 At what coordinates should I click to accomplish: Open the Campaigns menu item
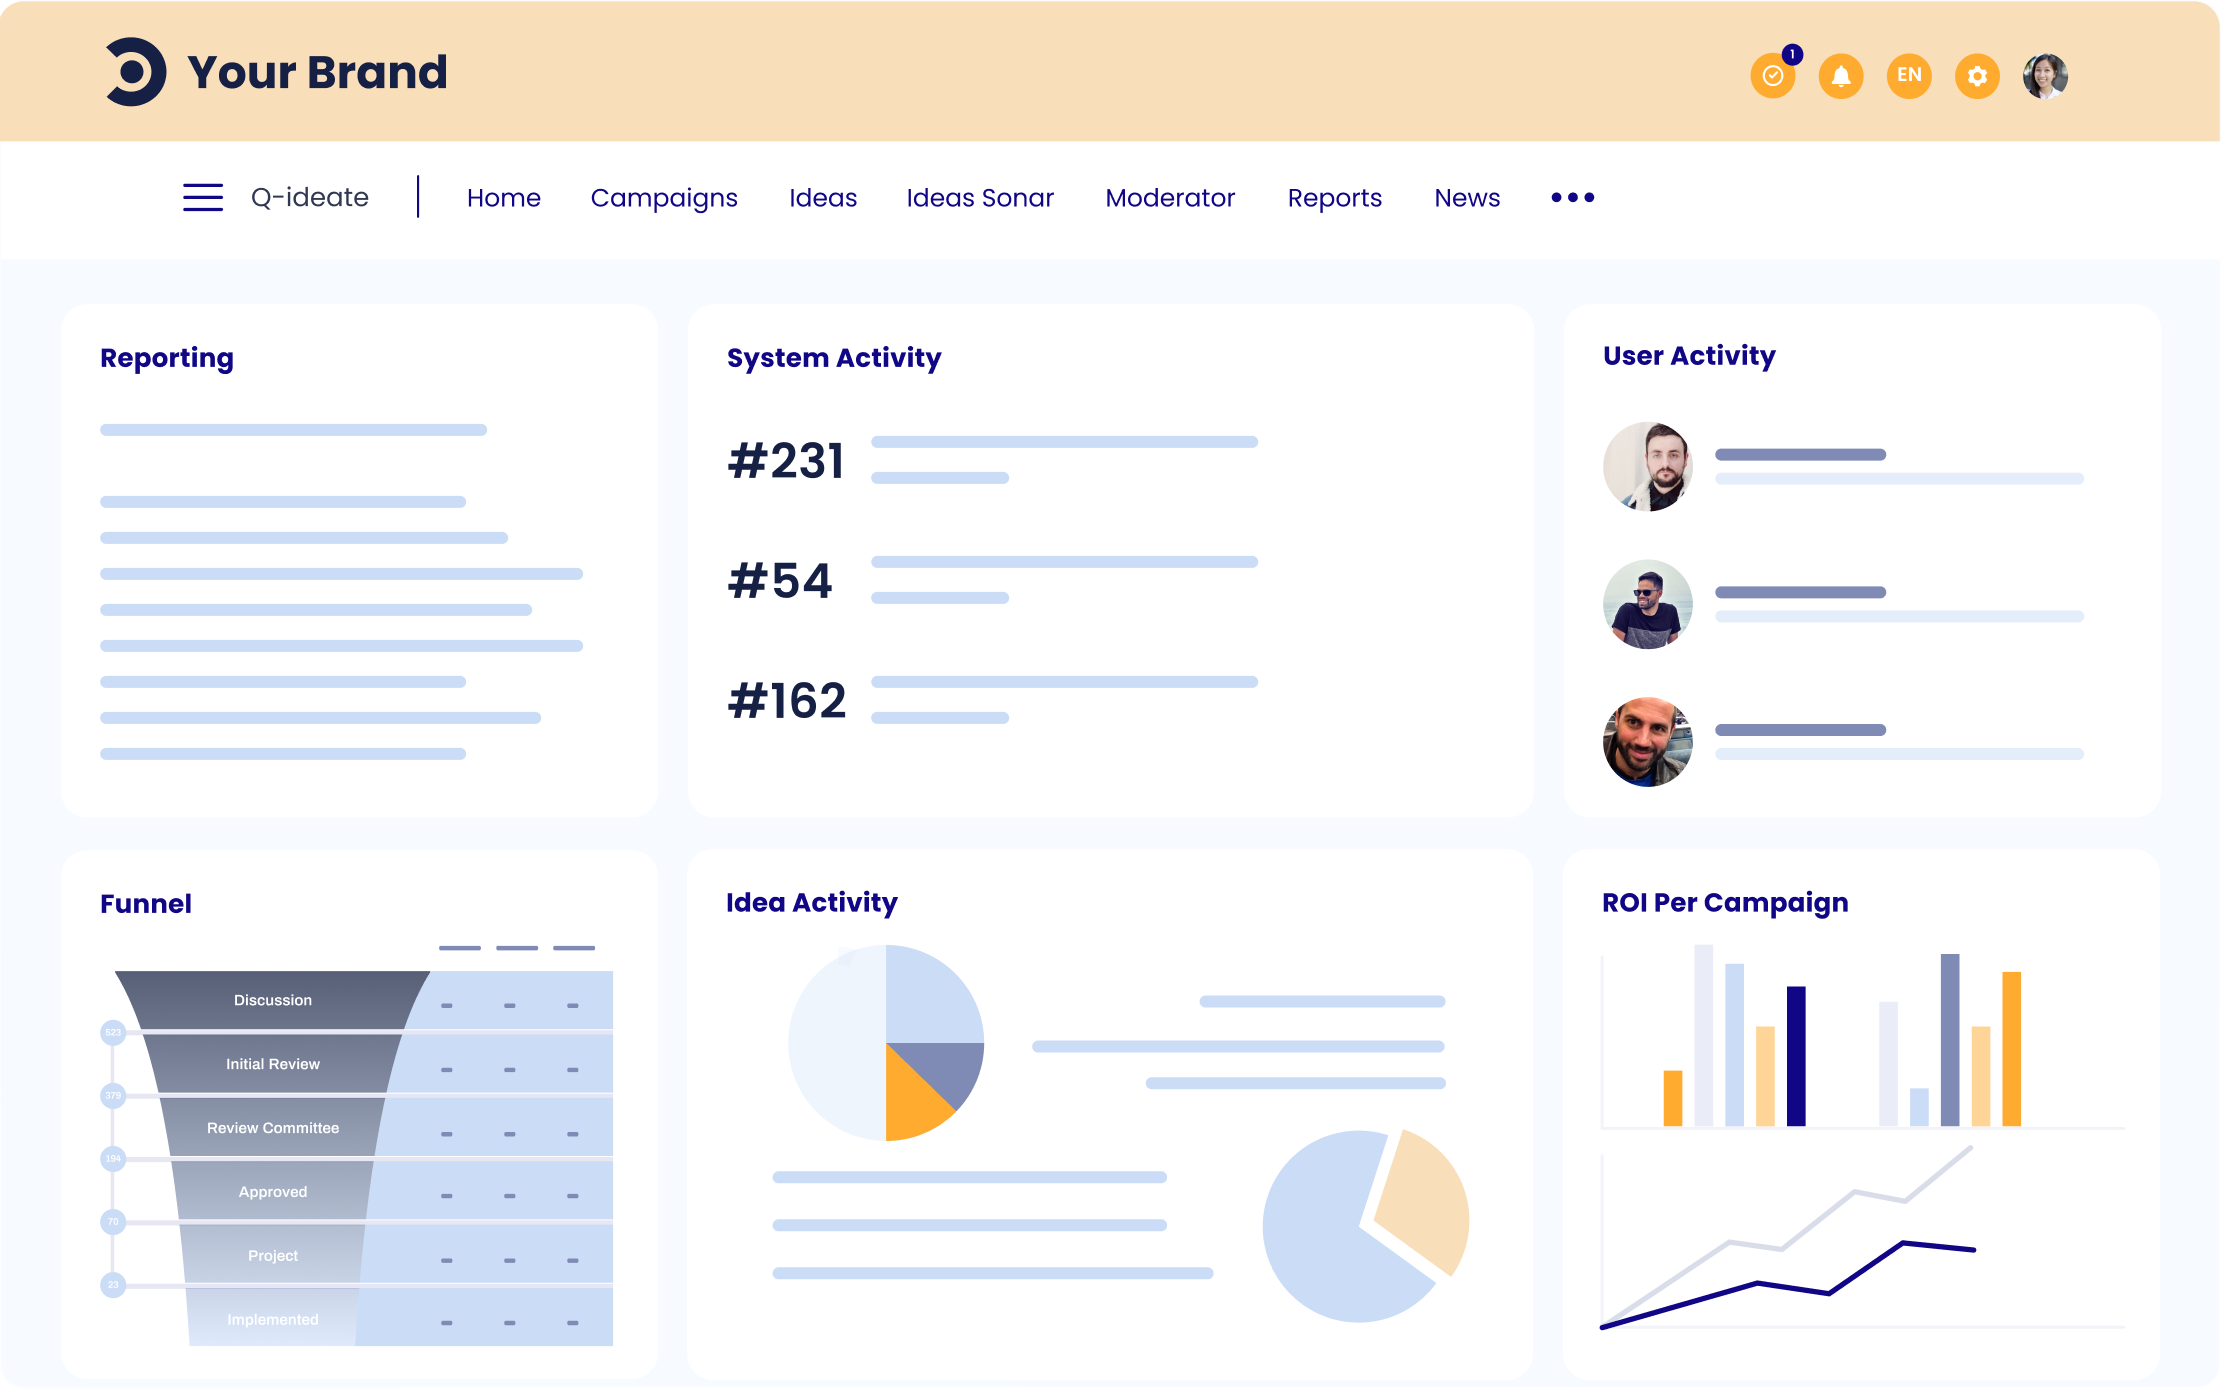click(664, 198)
